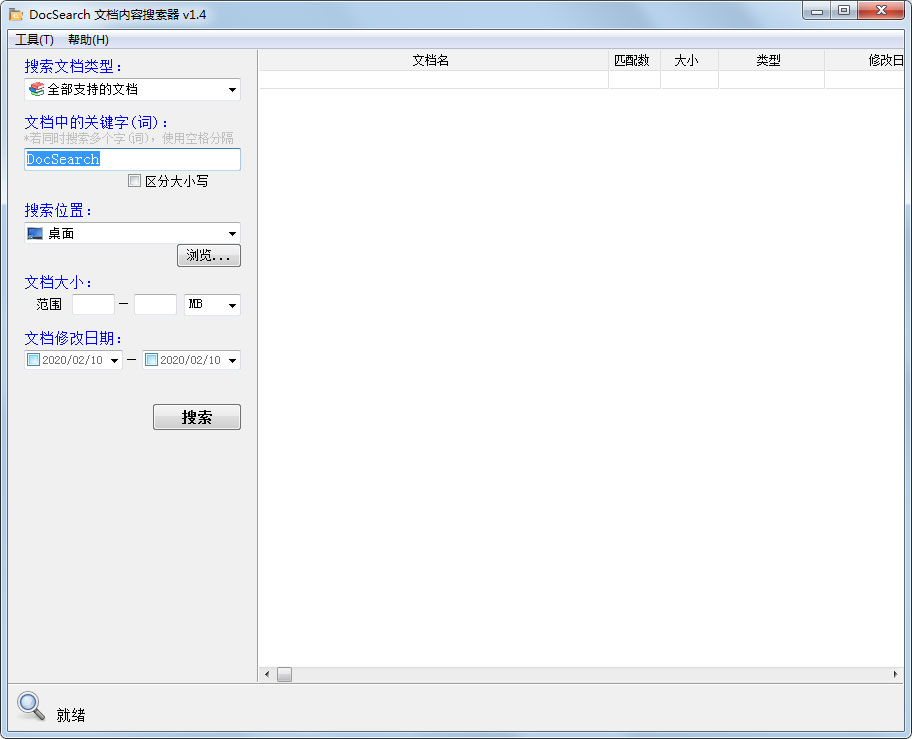The image size is (912, 739).
Task: Click the scrollbar right arrow
Action: point(895,675)
